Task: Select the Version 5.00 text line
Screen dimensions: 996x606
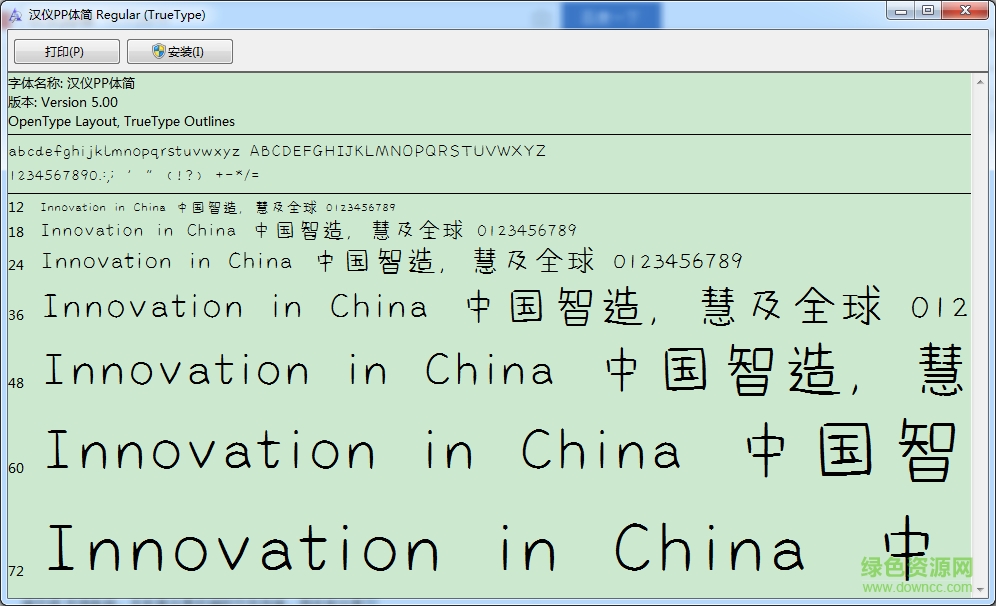Action: pos(63,102)
